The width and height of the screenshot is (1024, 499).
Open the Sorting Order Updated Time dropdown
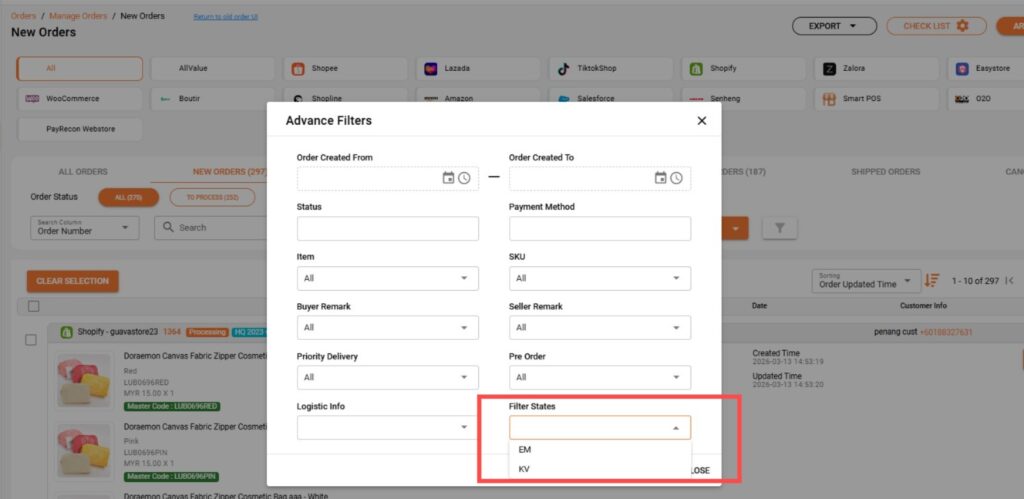(x=866, y=281)
